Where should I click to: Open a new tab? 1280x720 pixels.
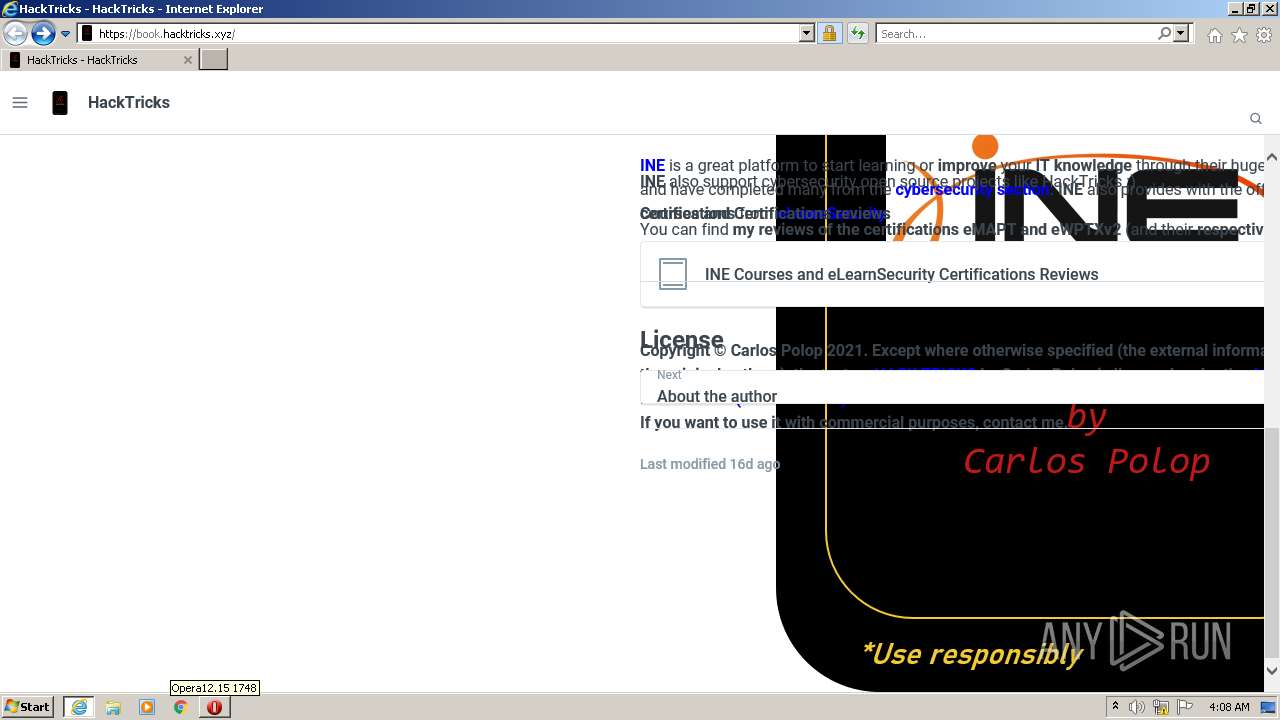click(x=214, y=60)
